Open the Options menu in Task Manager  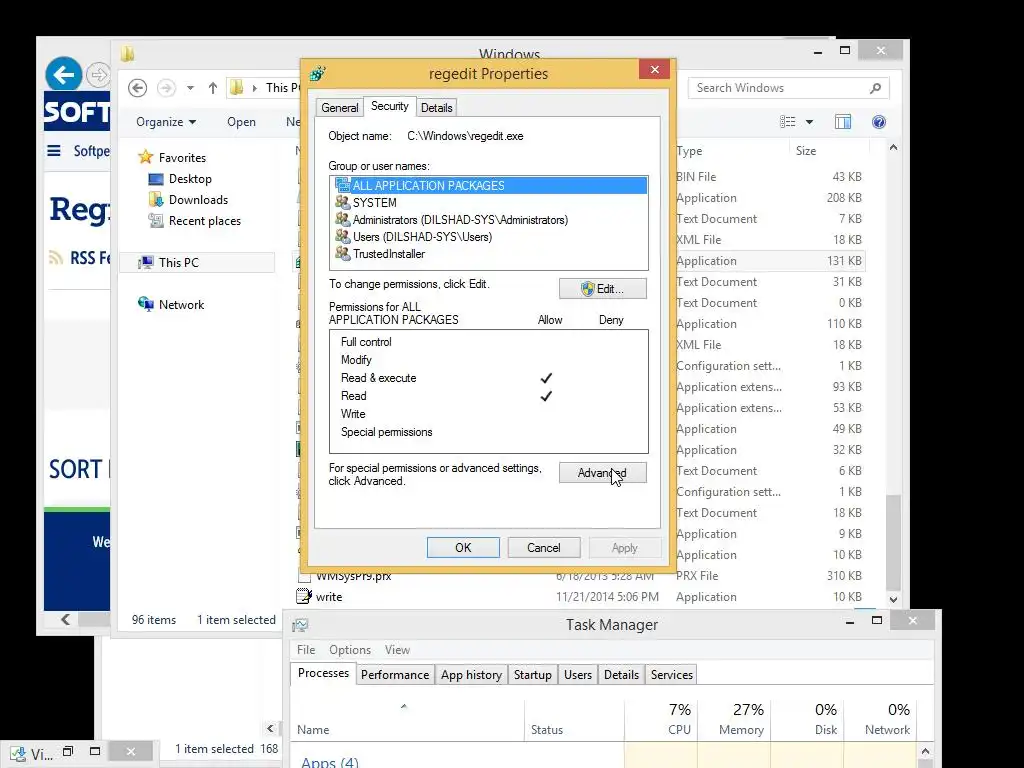(349, 650)
